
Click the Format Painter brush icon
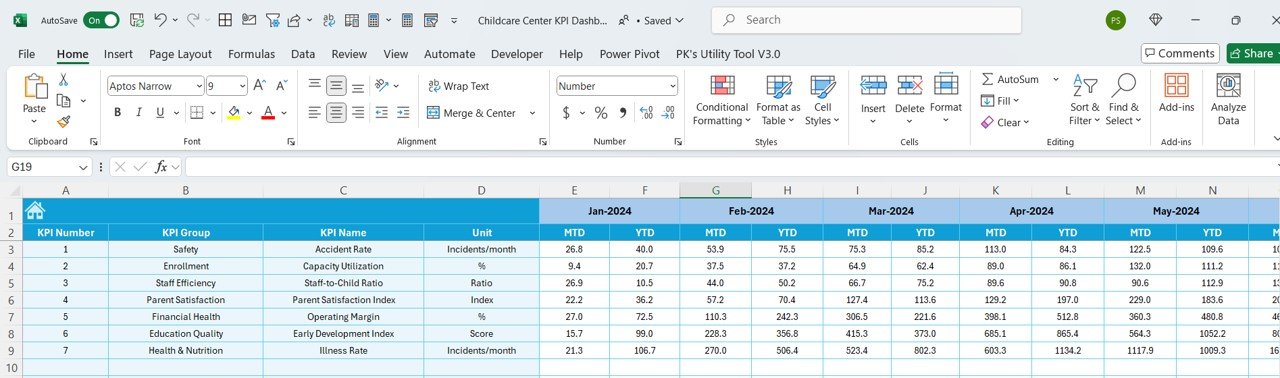click(x=63, y=121)
